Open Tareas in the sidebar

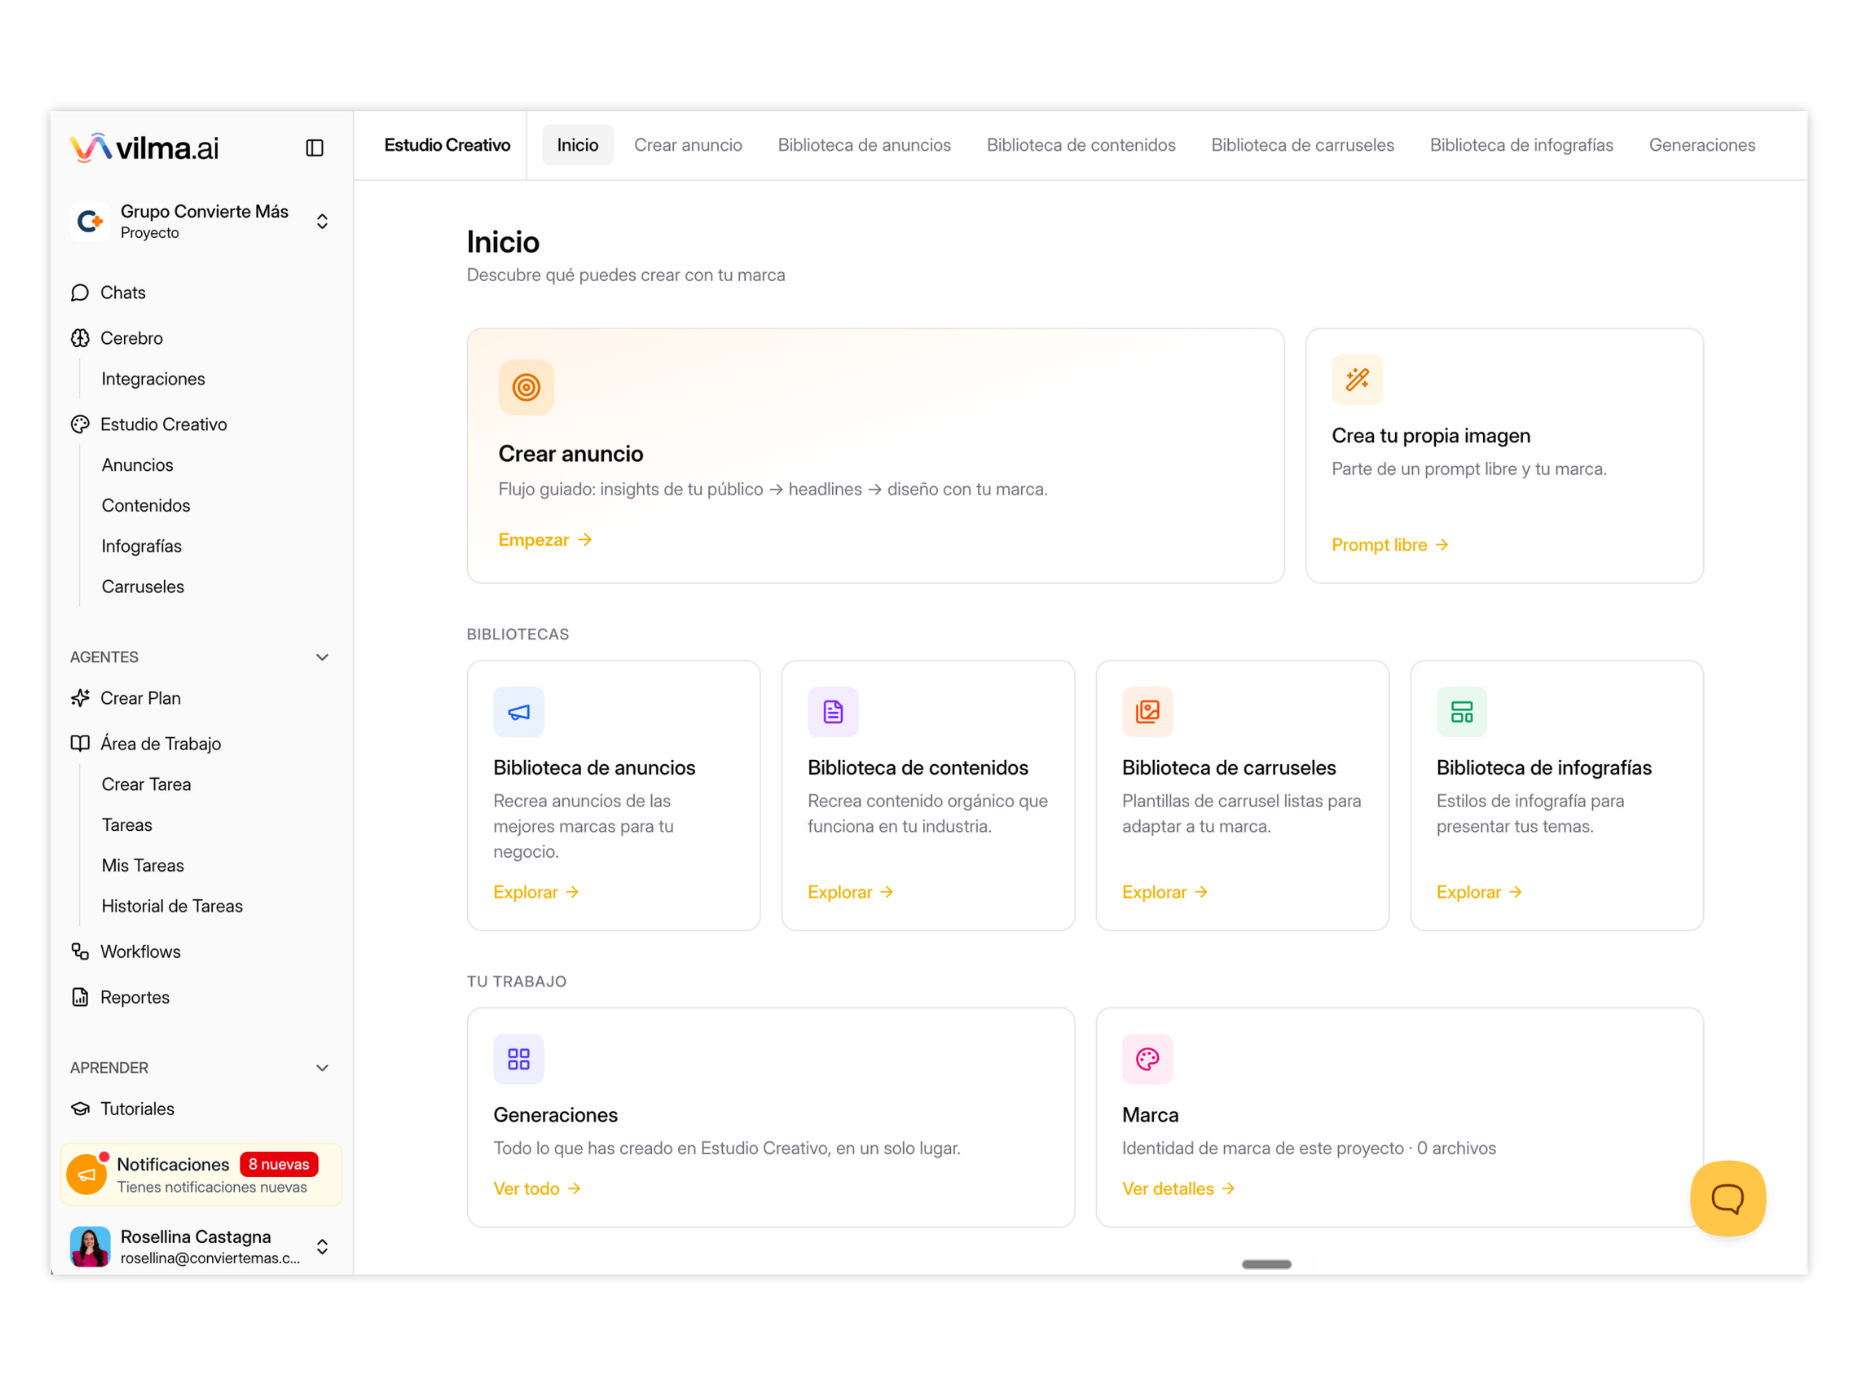[x=127, y=825]
